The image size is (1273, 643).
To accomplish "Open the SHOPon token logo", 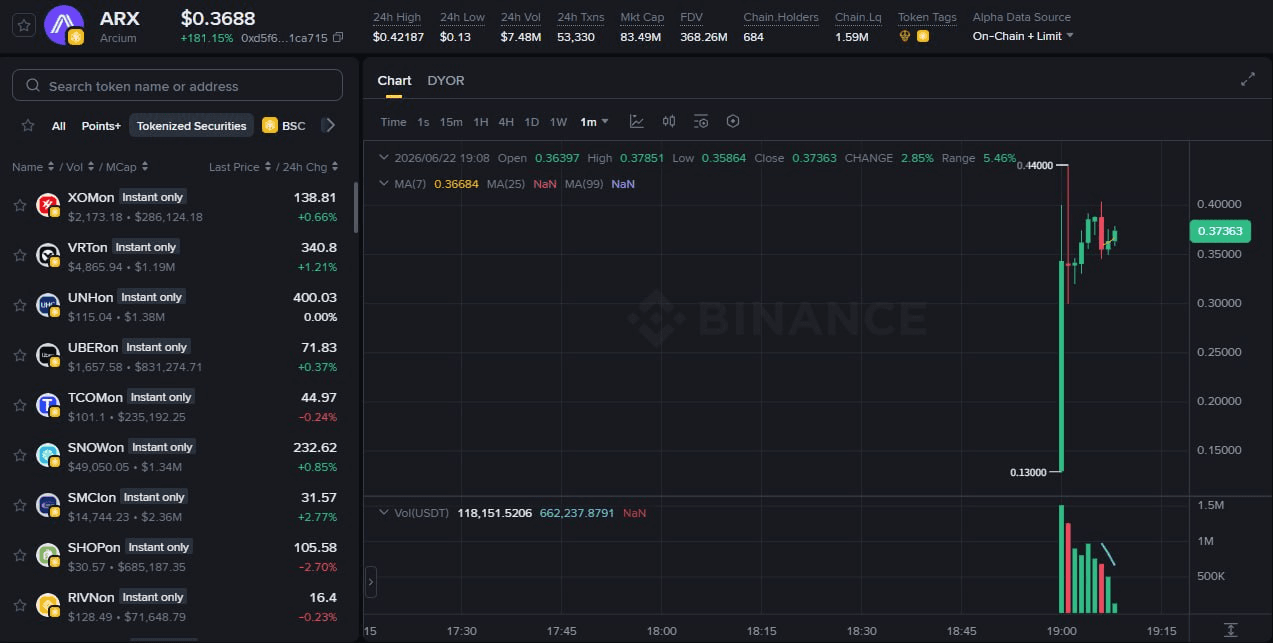I will pos(48,555).
